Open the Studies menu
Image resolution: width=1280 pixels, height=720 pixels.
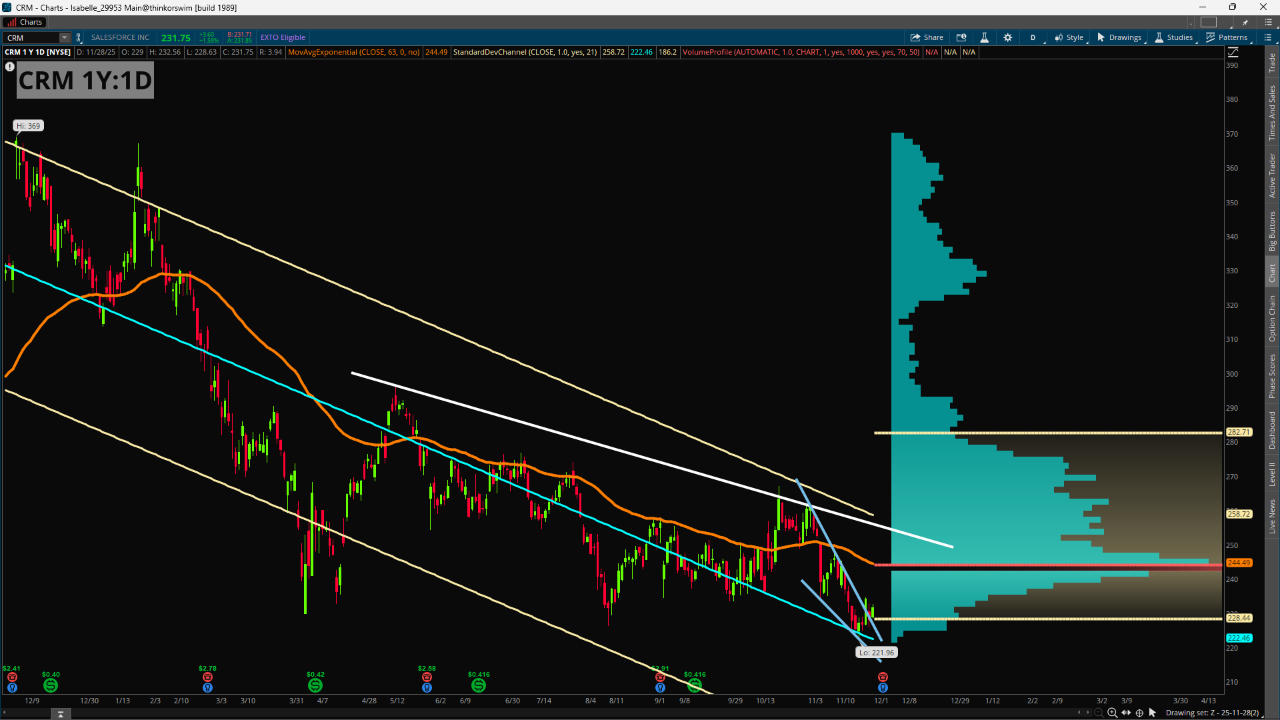[1174, 37]
